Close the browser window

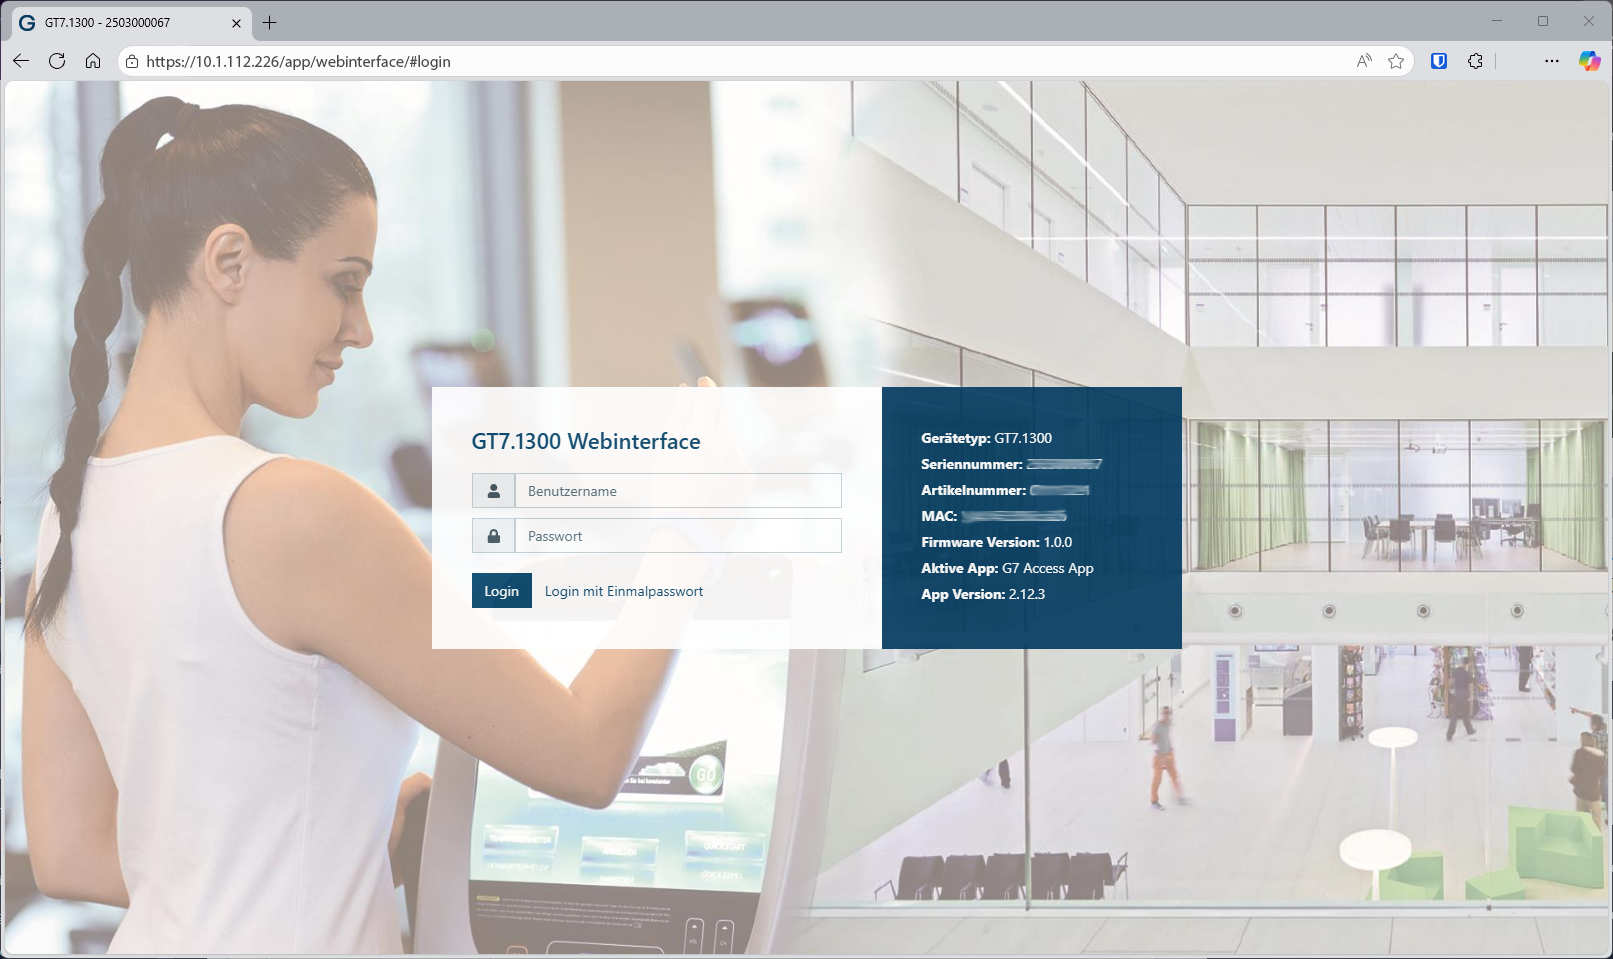1589,21
